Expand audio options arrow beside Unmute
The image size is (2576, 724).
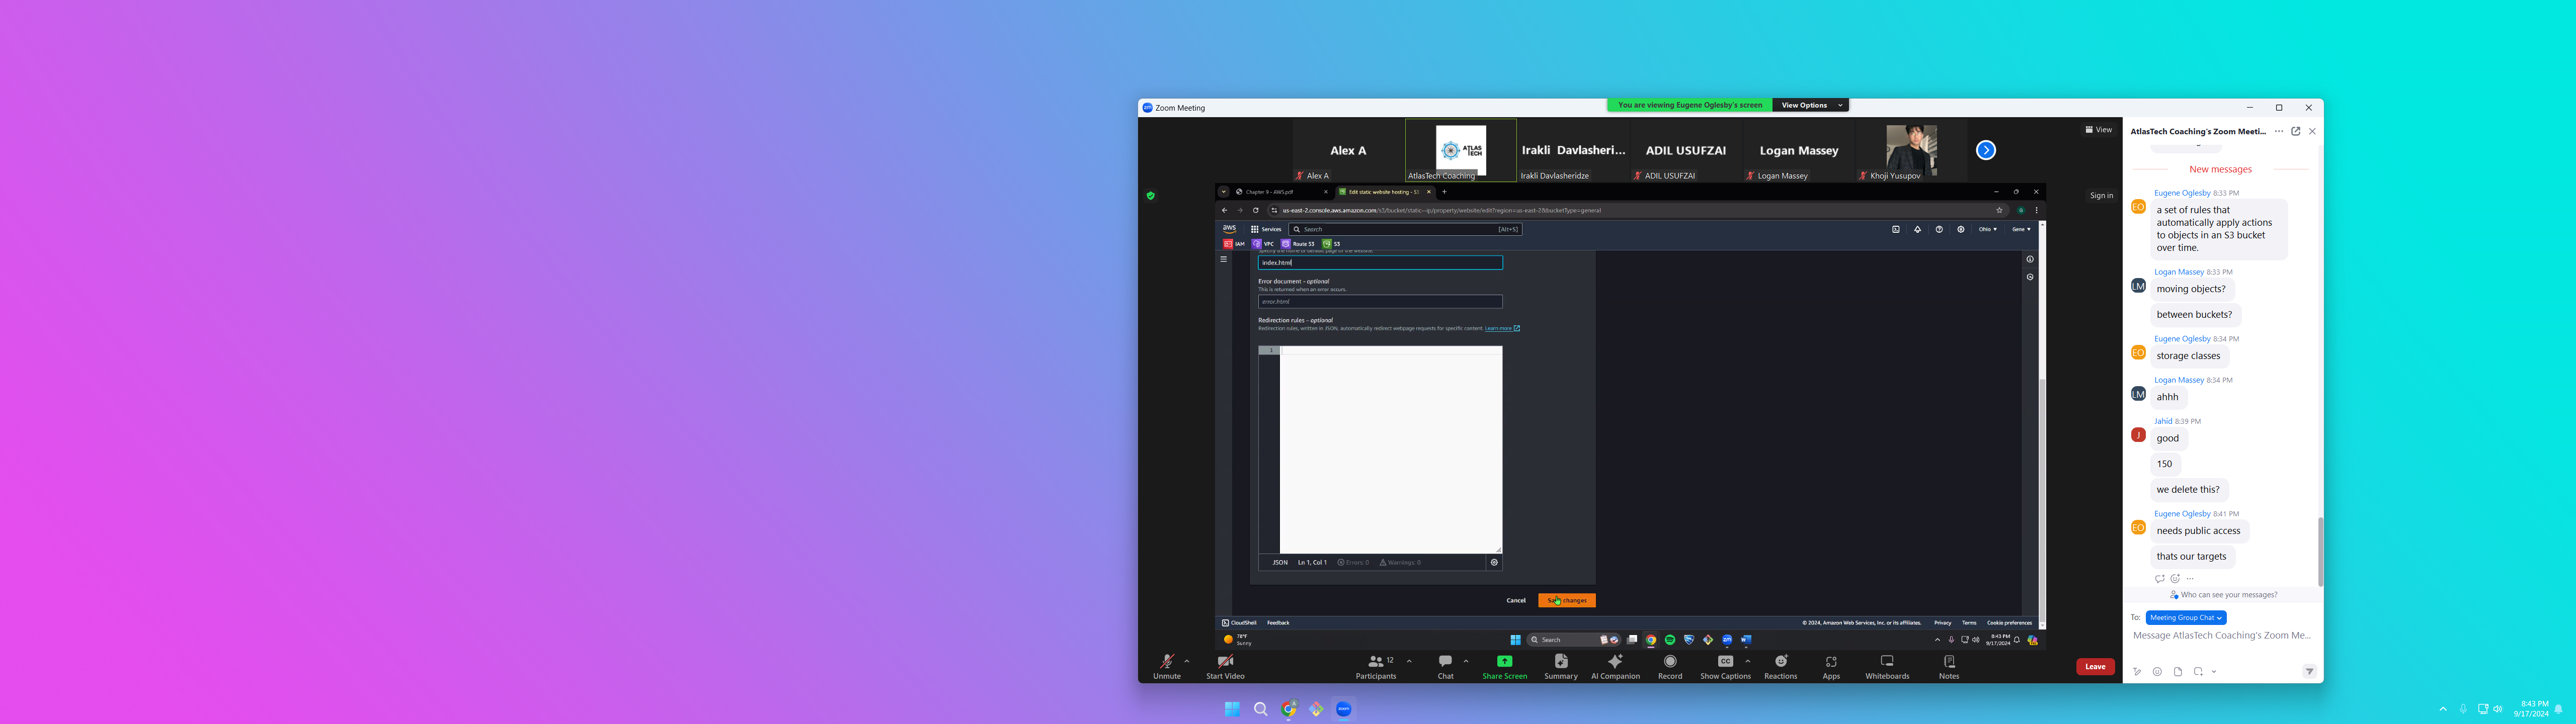coord(1187,661)
